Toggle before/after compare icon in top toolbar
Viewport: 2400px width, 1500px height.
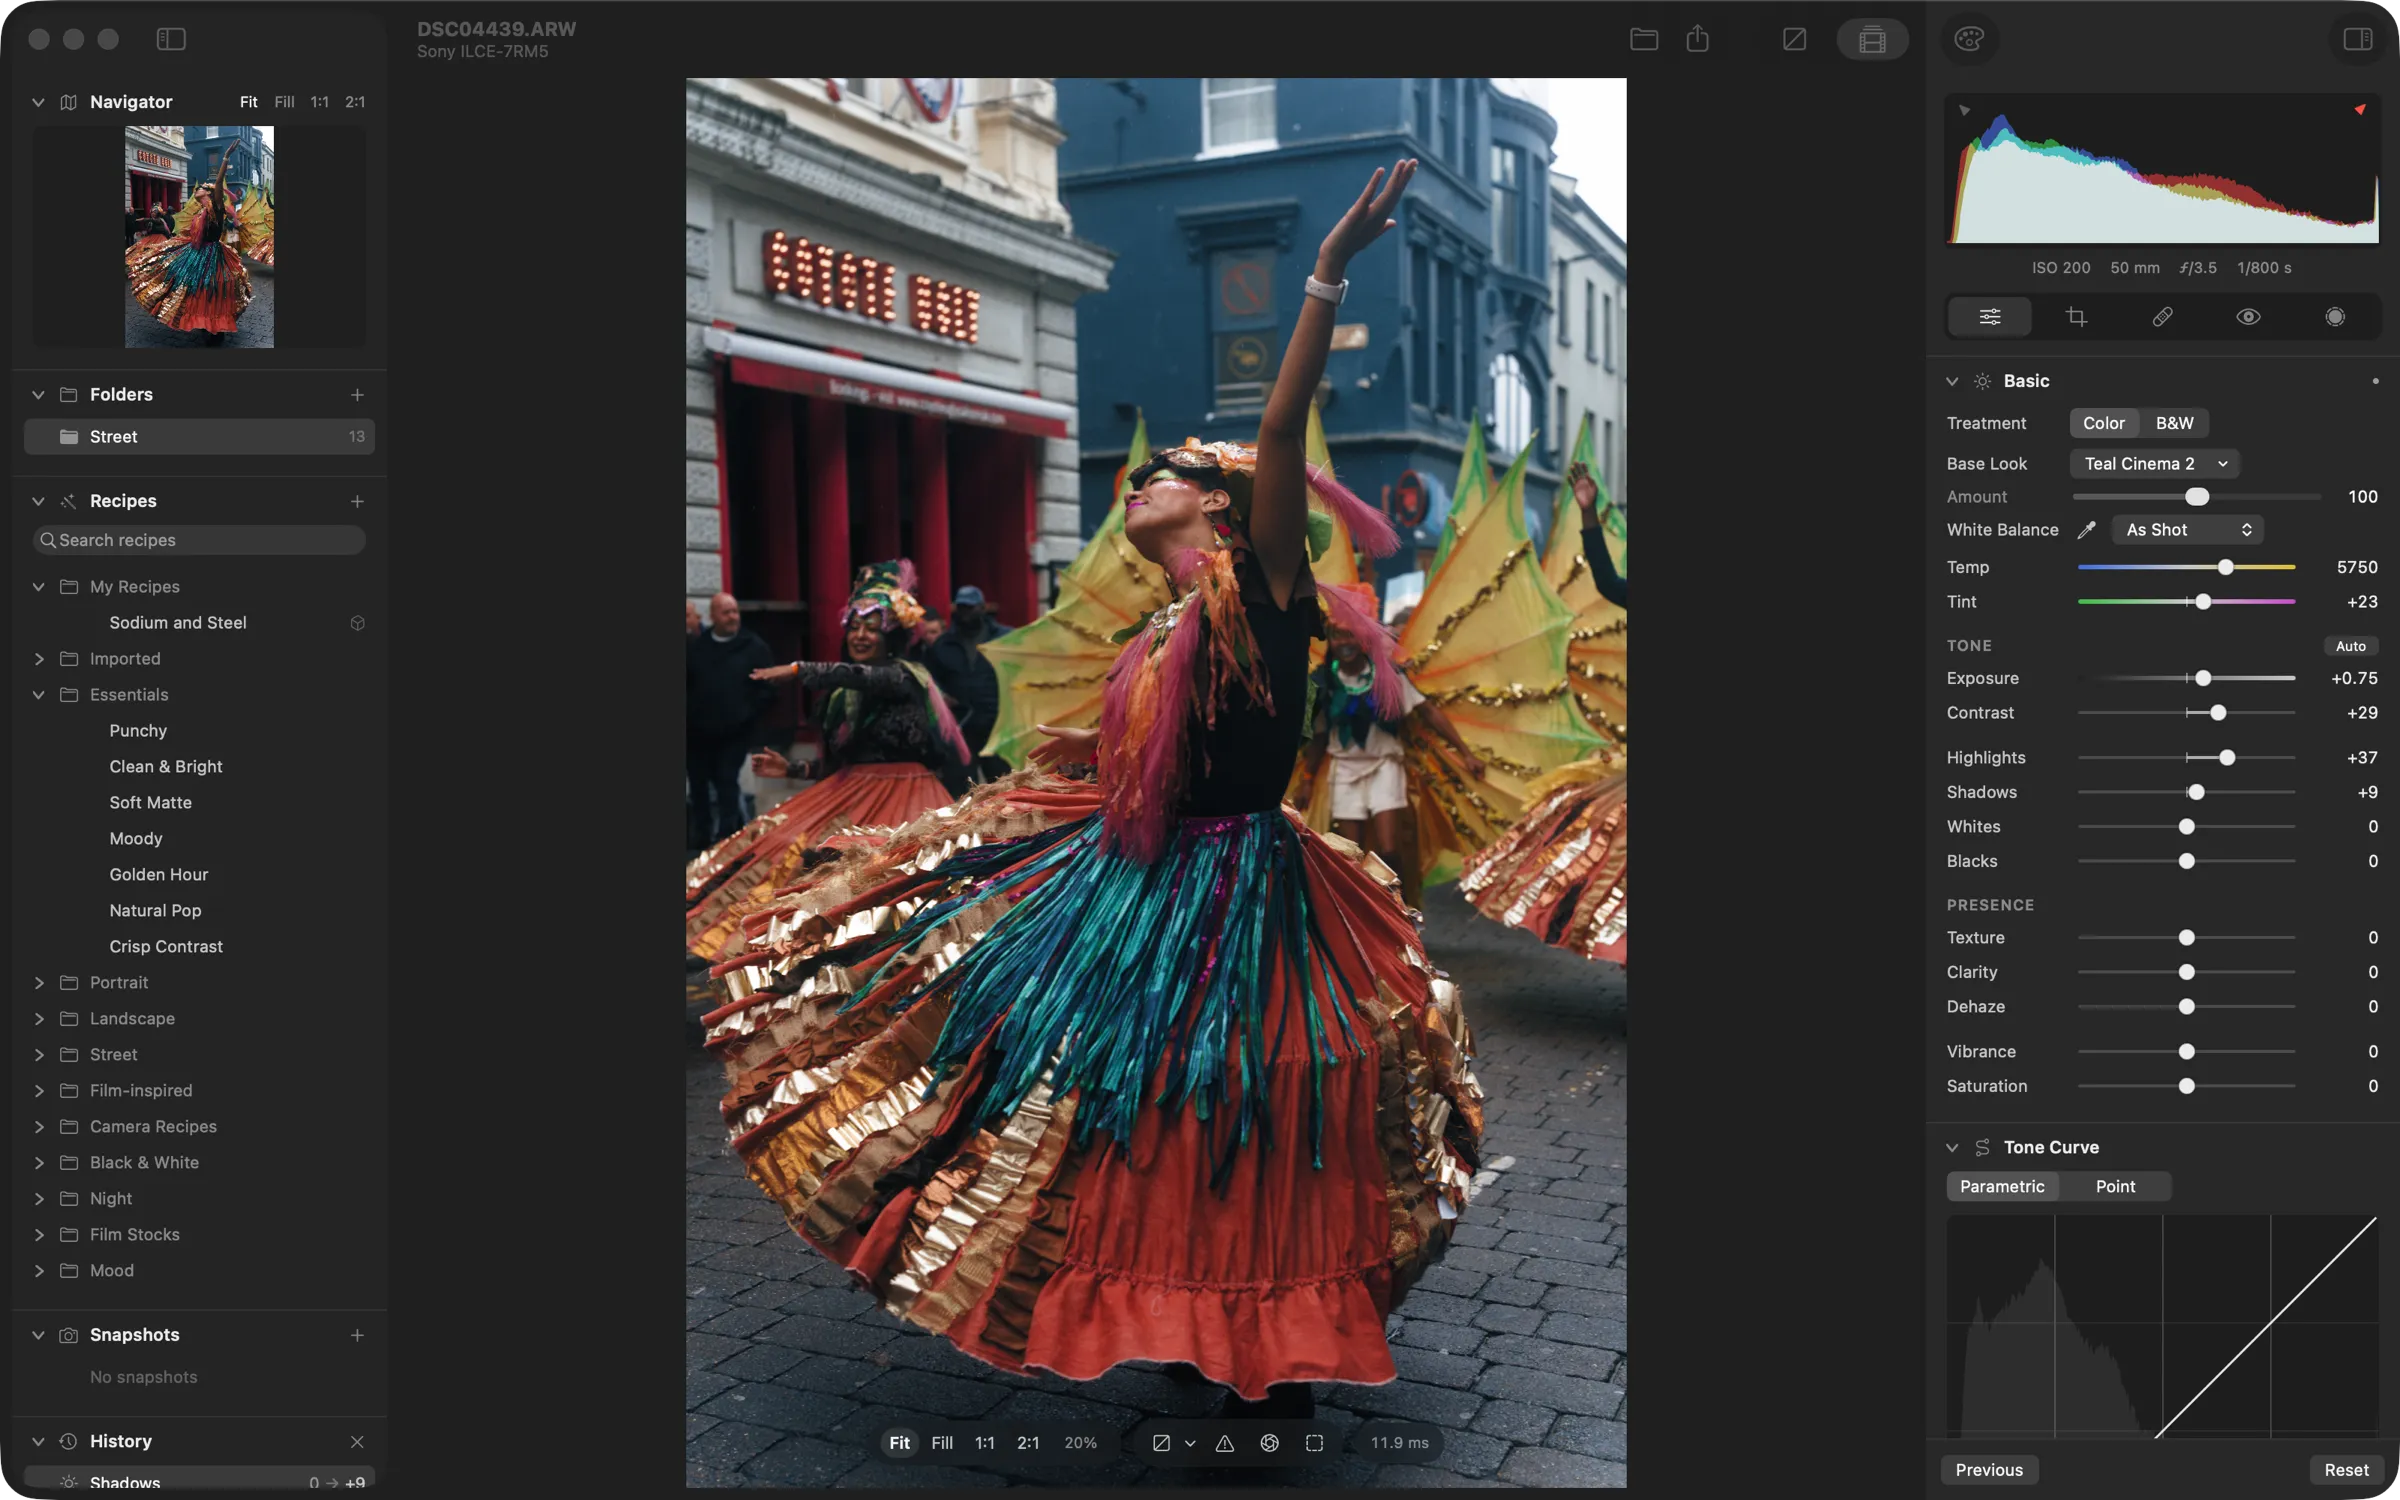pos(1794,39)
